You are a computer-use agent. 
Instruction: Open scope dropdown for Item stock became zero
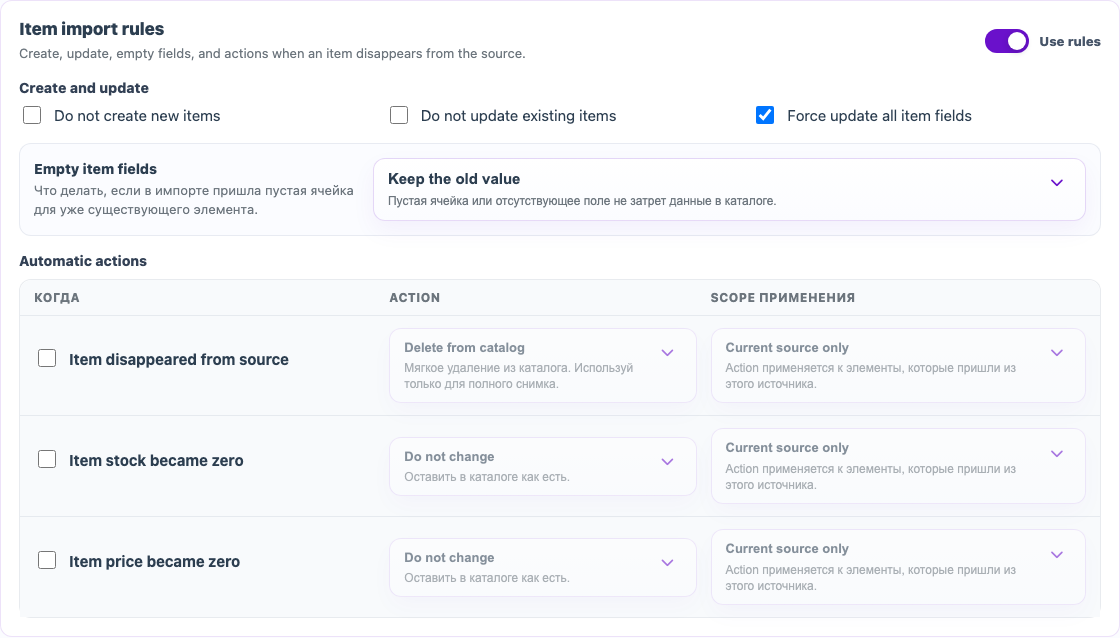tap(898, 466)
